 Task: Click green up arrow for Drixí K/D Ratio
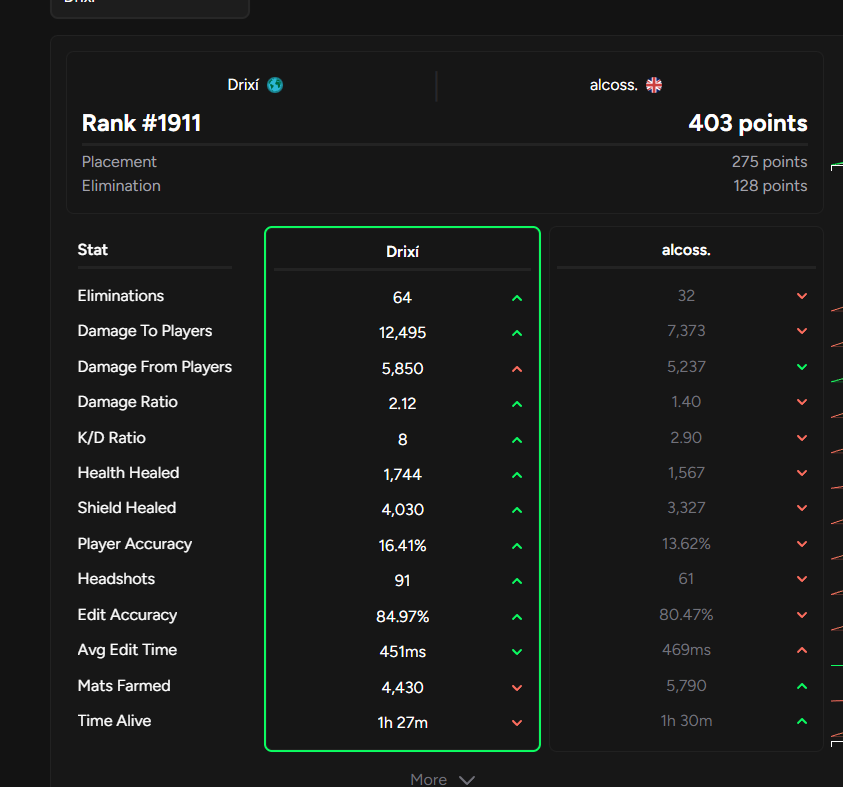coord(517,440)
